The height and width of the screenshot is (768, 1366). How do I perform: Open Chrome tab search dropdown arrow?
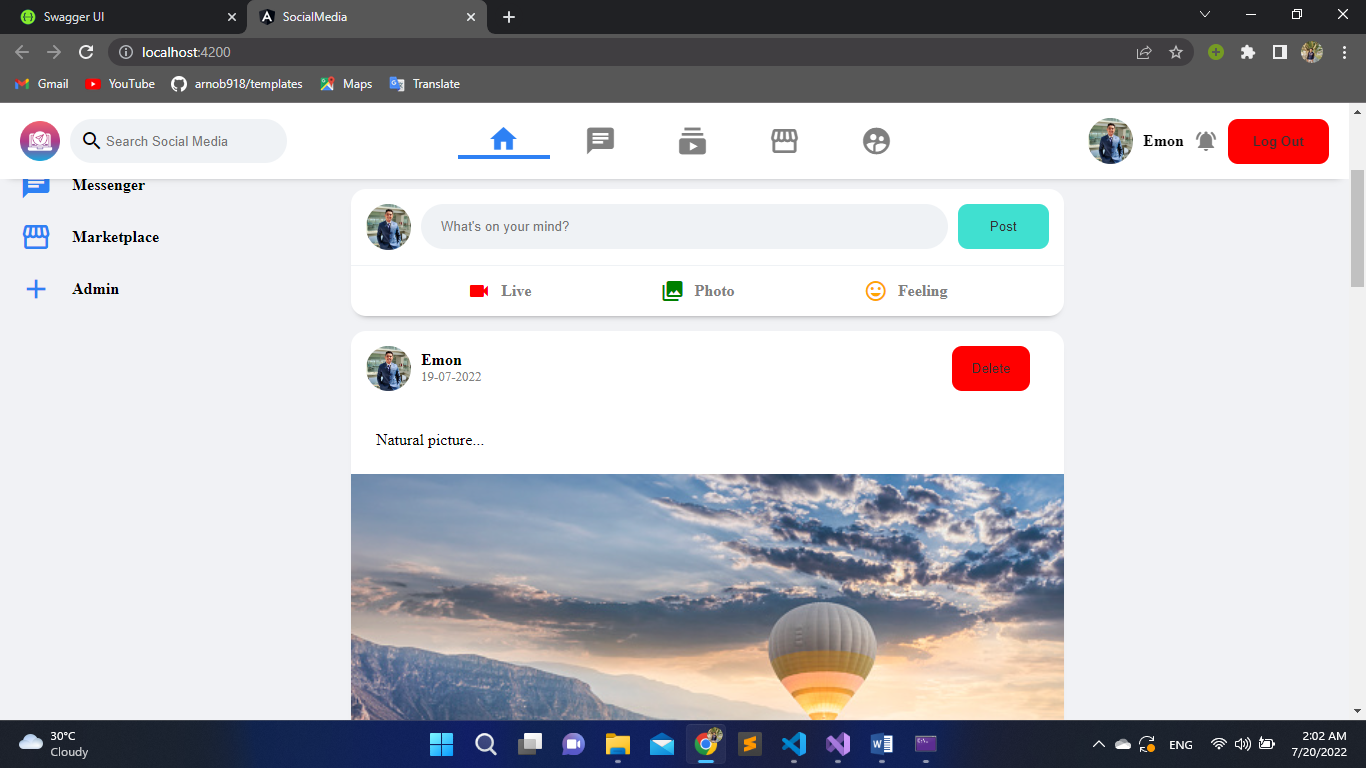(1204, 15)
